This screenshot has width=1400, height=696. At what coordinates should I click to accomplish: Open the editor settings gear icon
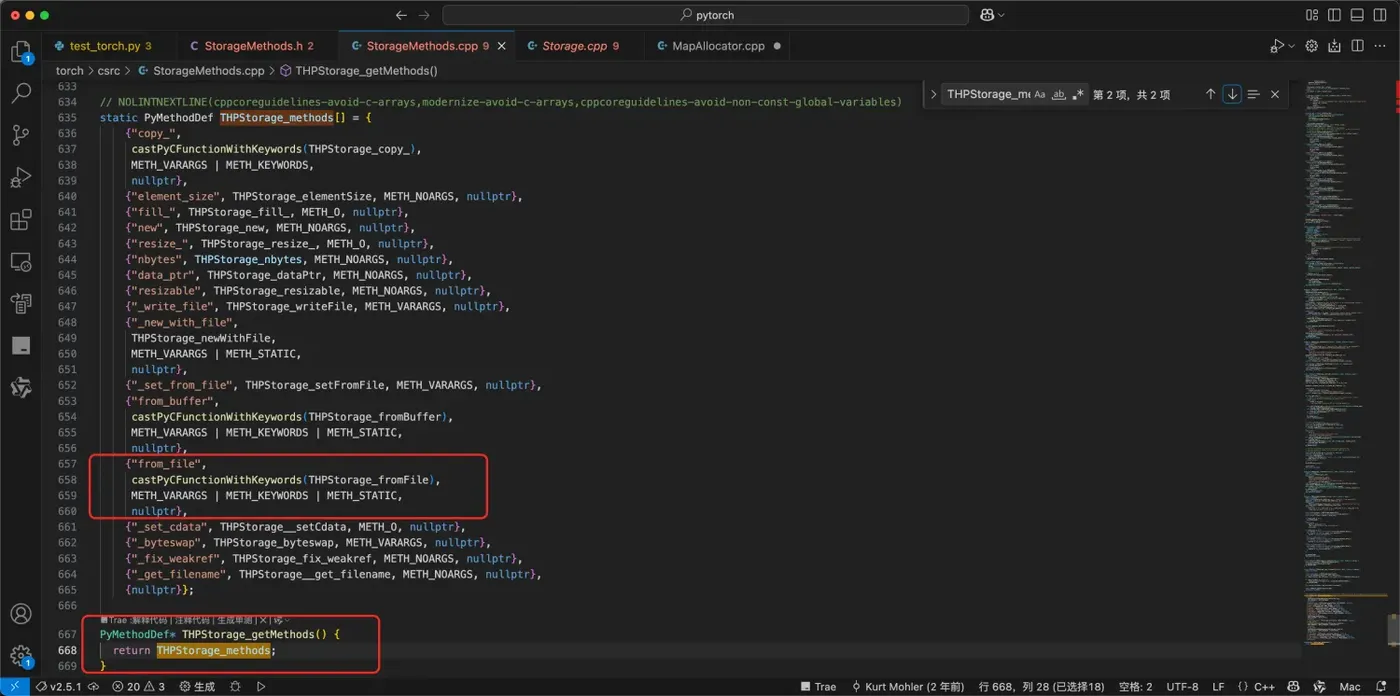coord(1311,46)
